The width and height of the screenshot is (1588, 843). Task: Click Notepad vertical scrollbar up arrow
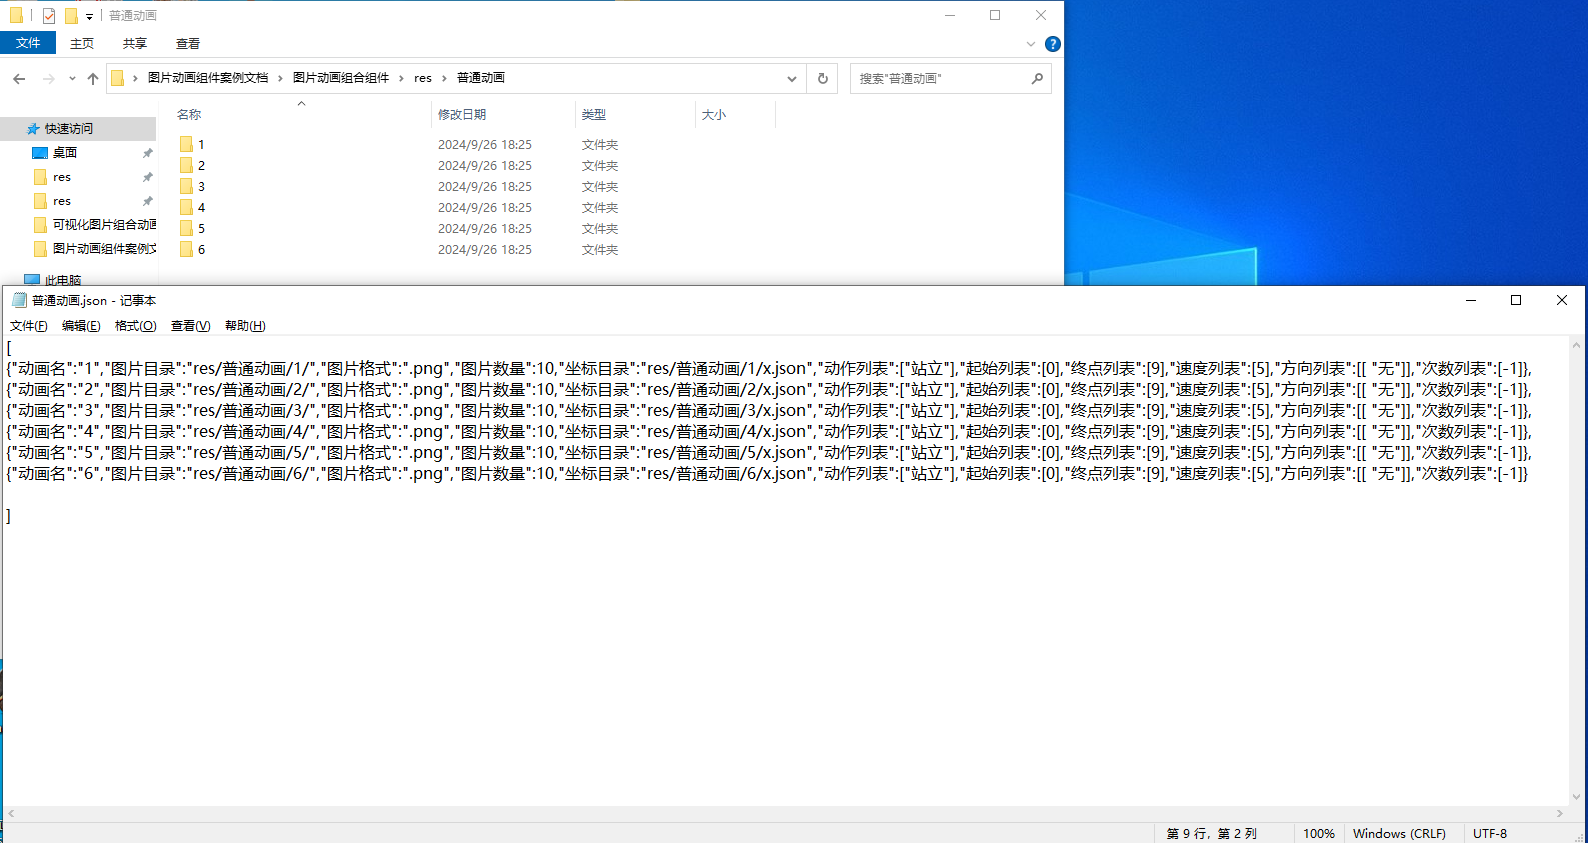[x=1577, y=345]
